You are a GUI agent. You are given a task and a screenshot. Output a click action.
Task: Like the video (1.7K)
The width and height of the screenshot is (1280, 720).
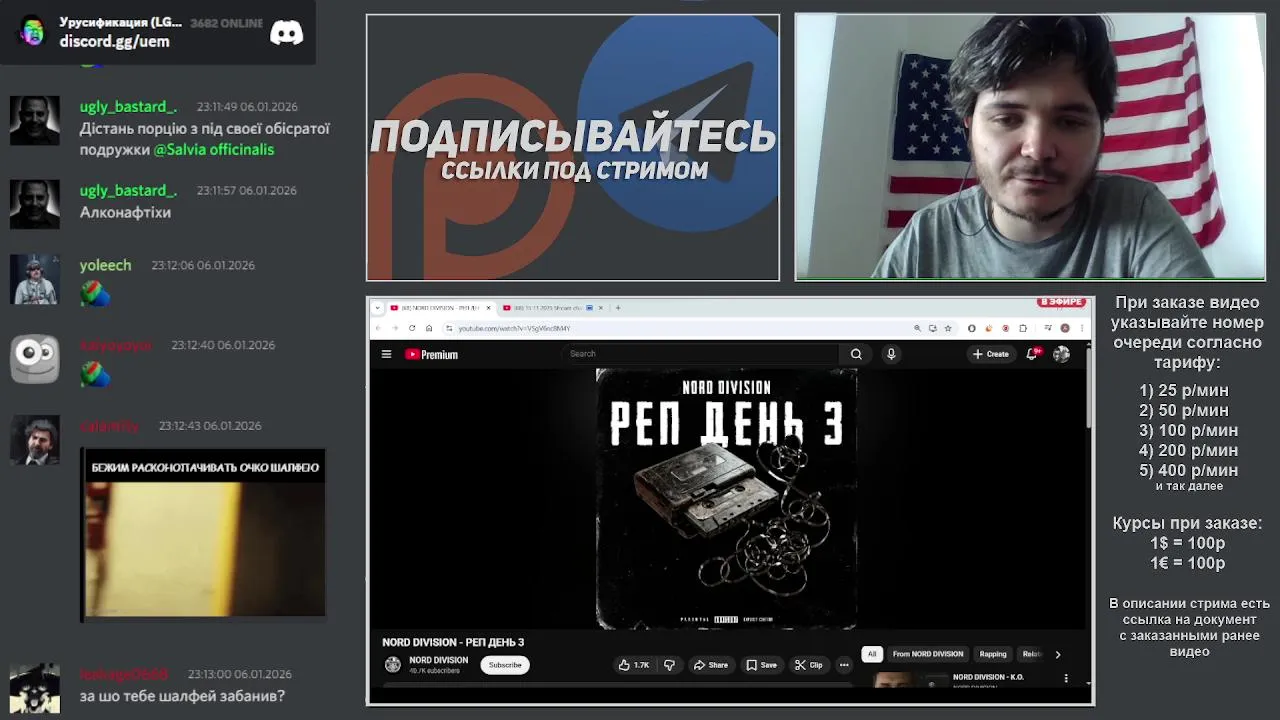coord(634,665)
